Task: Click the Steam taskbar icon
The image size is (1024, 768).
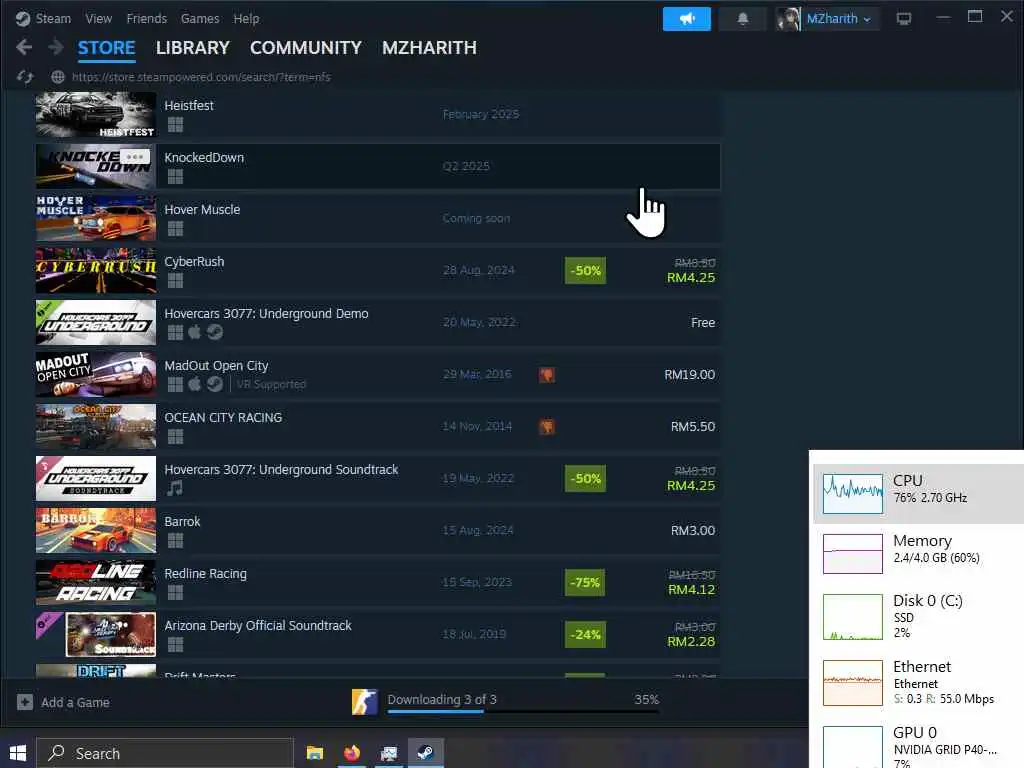Action: 426,753
